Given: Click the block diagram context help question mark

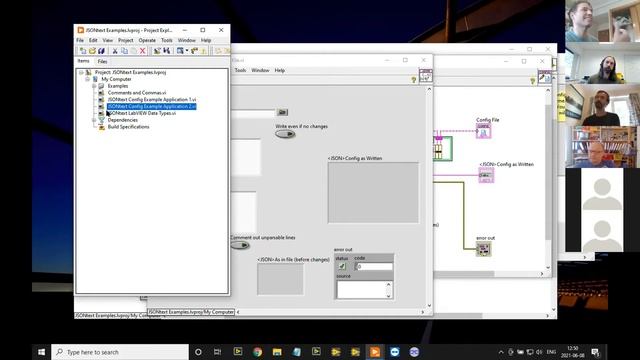Looking at the screenshot, I should [x=532, y=81].
